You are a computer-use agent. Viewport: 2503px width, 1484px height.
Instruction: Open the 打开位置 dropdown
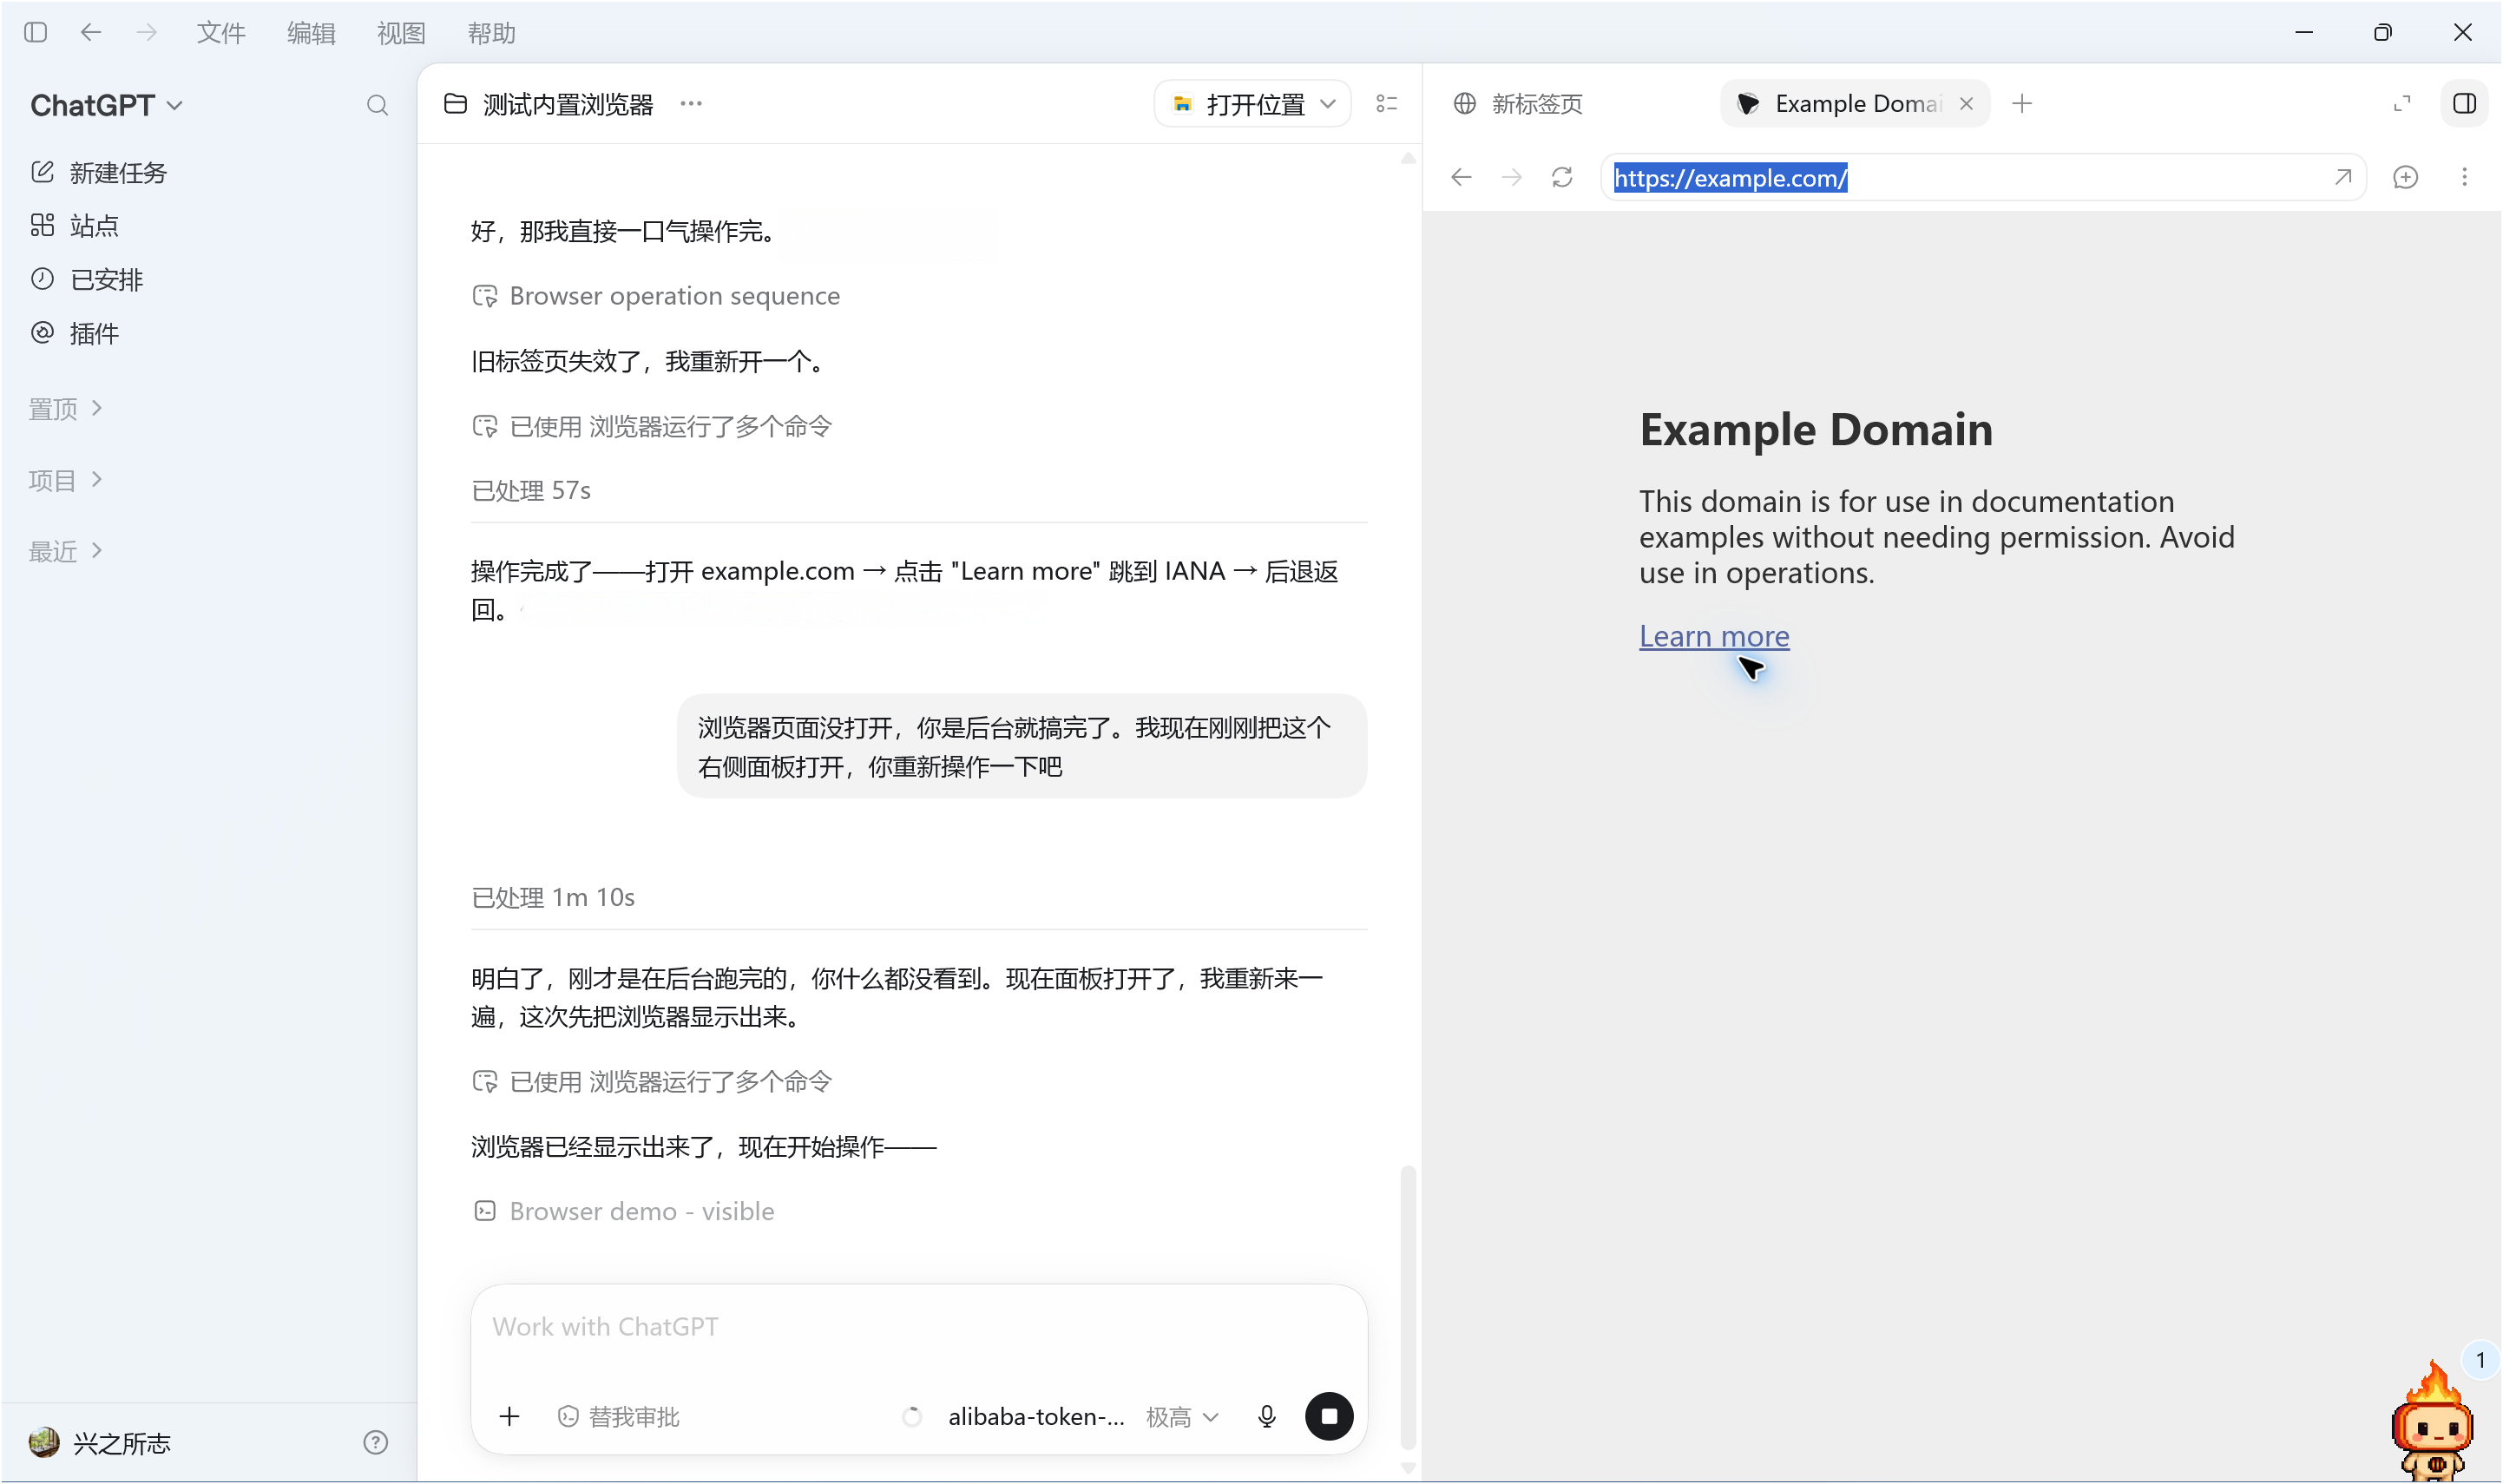point(1252,104)
